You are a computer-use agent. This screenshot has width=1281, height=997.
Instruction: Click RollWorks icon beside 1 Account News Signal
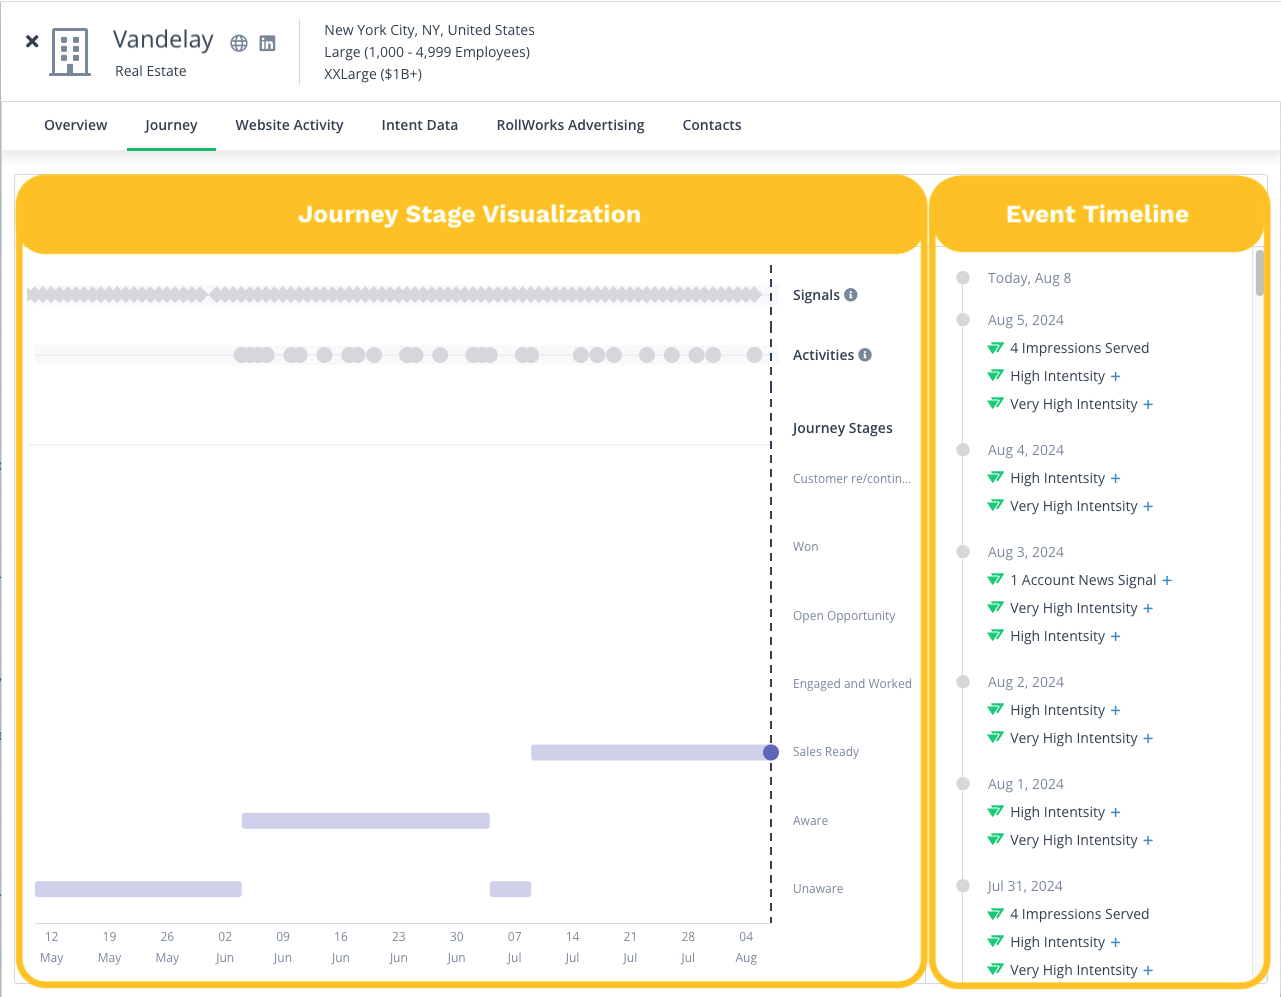coord(995,580)
